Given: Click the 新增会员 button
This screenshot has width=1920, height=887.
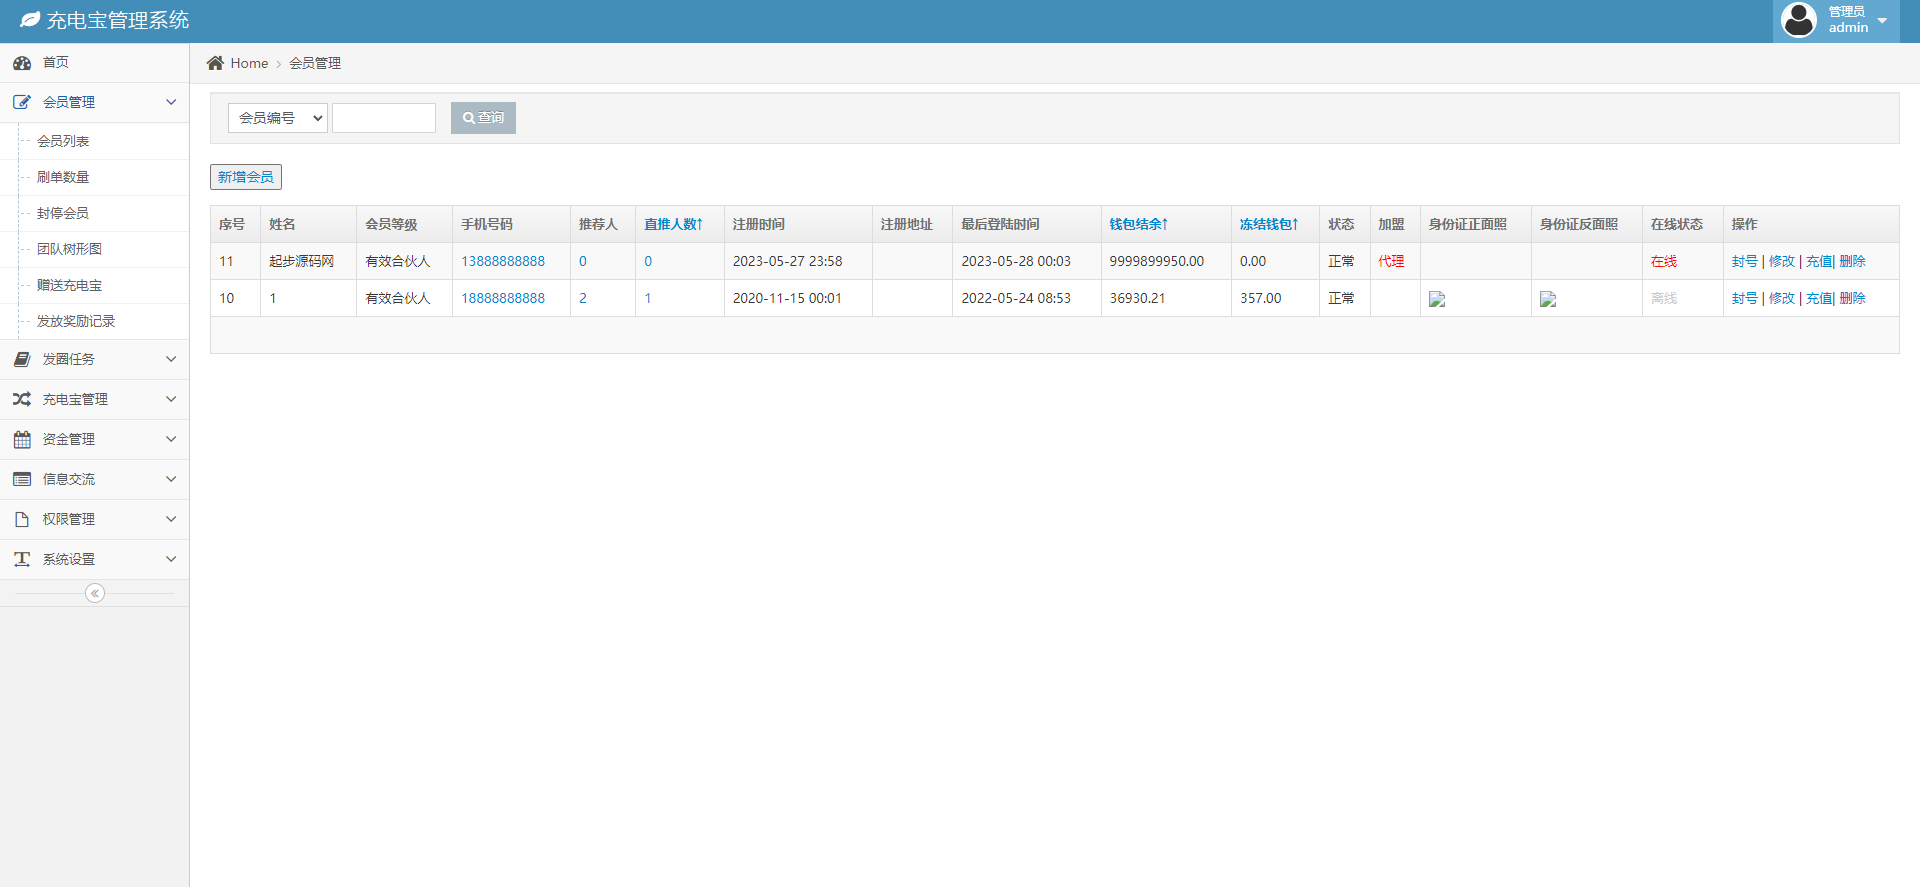Looking at the screenshot, I should (246, 177).
